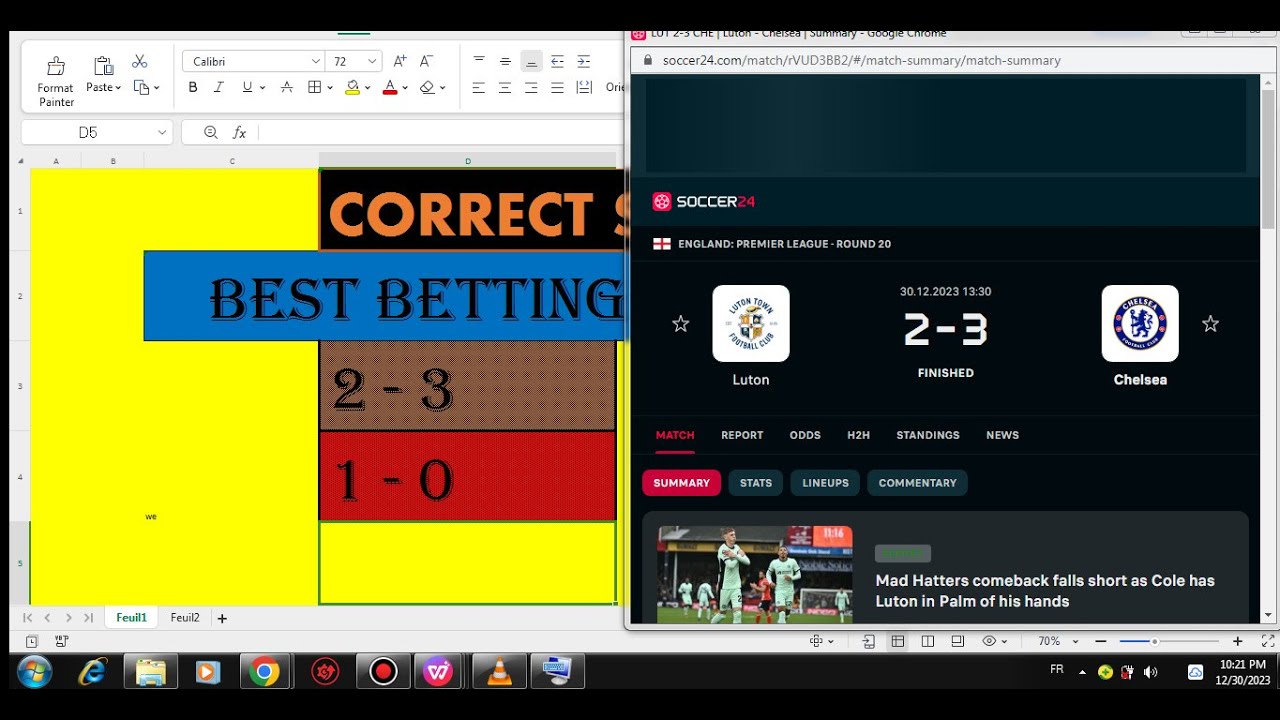The width and height of the screenshot is (1280, 720).
Task: Click the decrease indent icon
Action: point(557,62)
